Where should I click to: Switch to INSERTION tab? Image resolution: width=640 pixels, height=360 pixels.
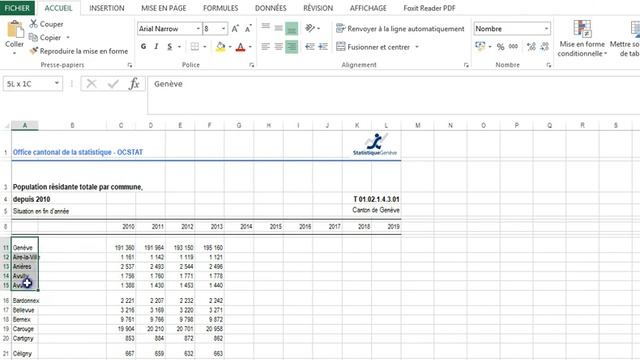pyautogui.click(x=107, y=8)
